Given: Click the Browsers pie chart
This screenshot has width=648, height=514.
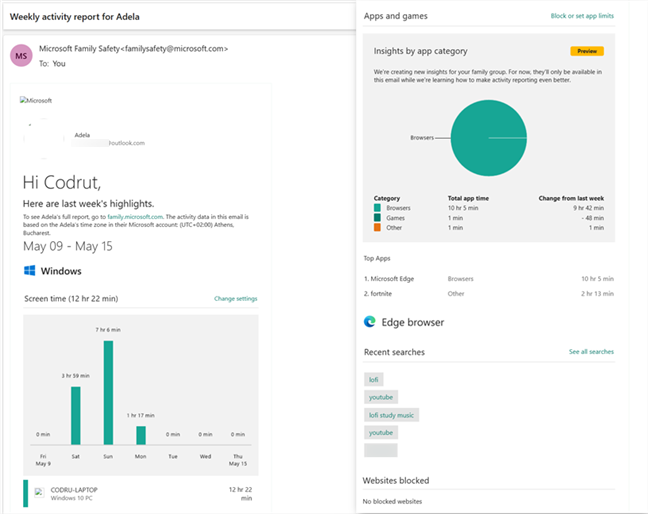Looking at the screenshot, I should tap(488, 138).
